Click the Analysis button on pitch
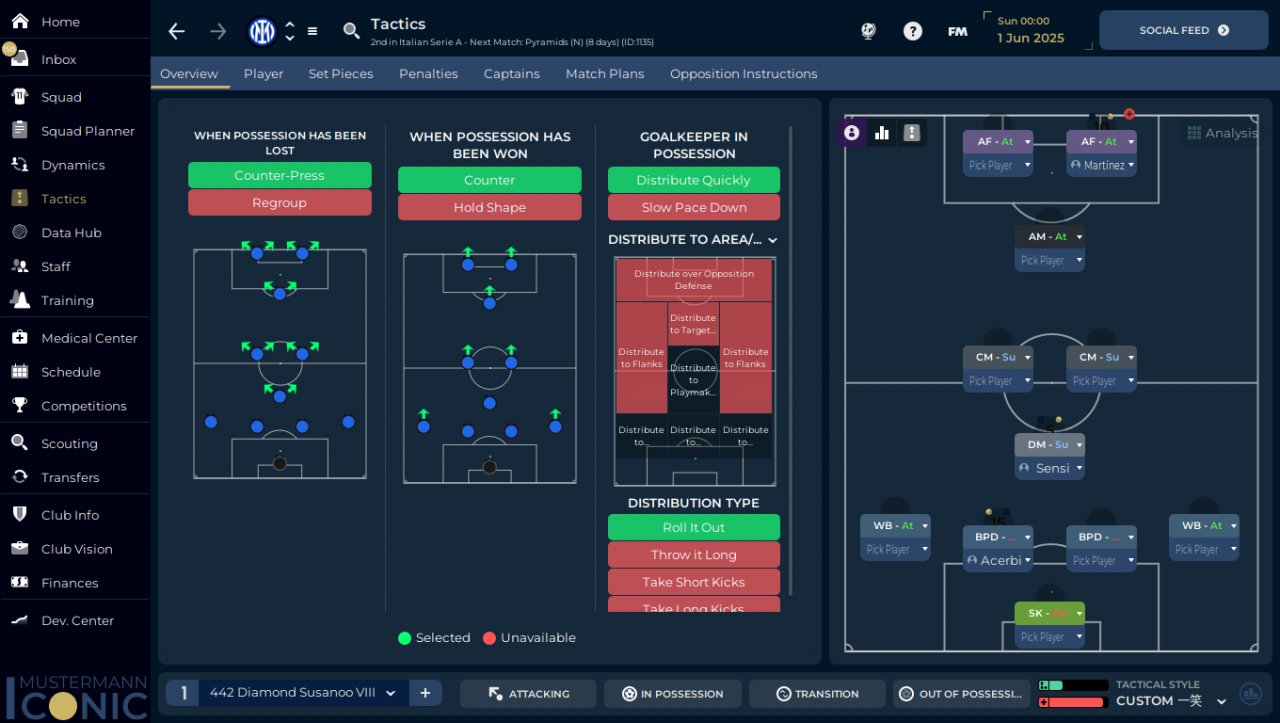Screen dimensions: 1280x723 tap(1222, 133)
